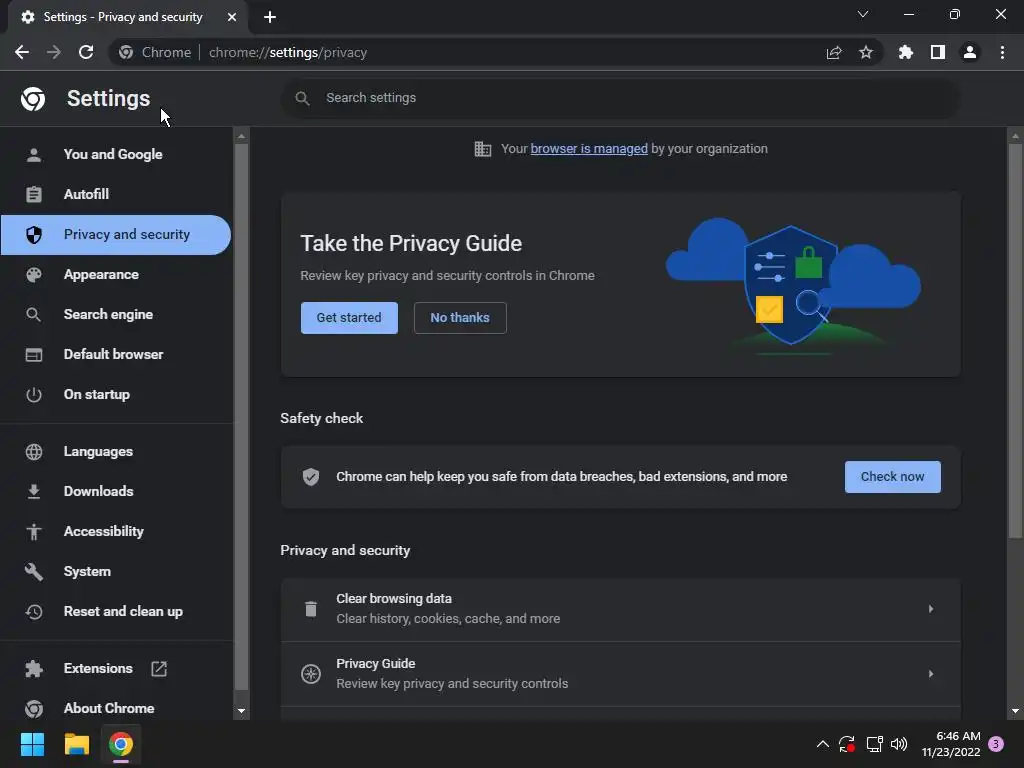
Task: Click the power icon for On startup
Action: [x=33, y=394]
